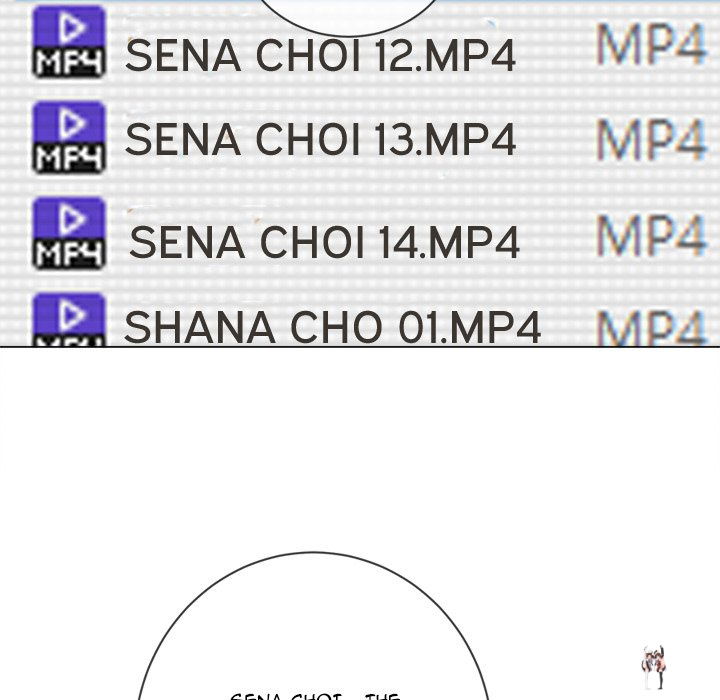Select the SHANA CHO 01 file icon

pyautogui.click(x=68, y=319)
